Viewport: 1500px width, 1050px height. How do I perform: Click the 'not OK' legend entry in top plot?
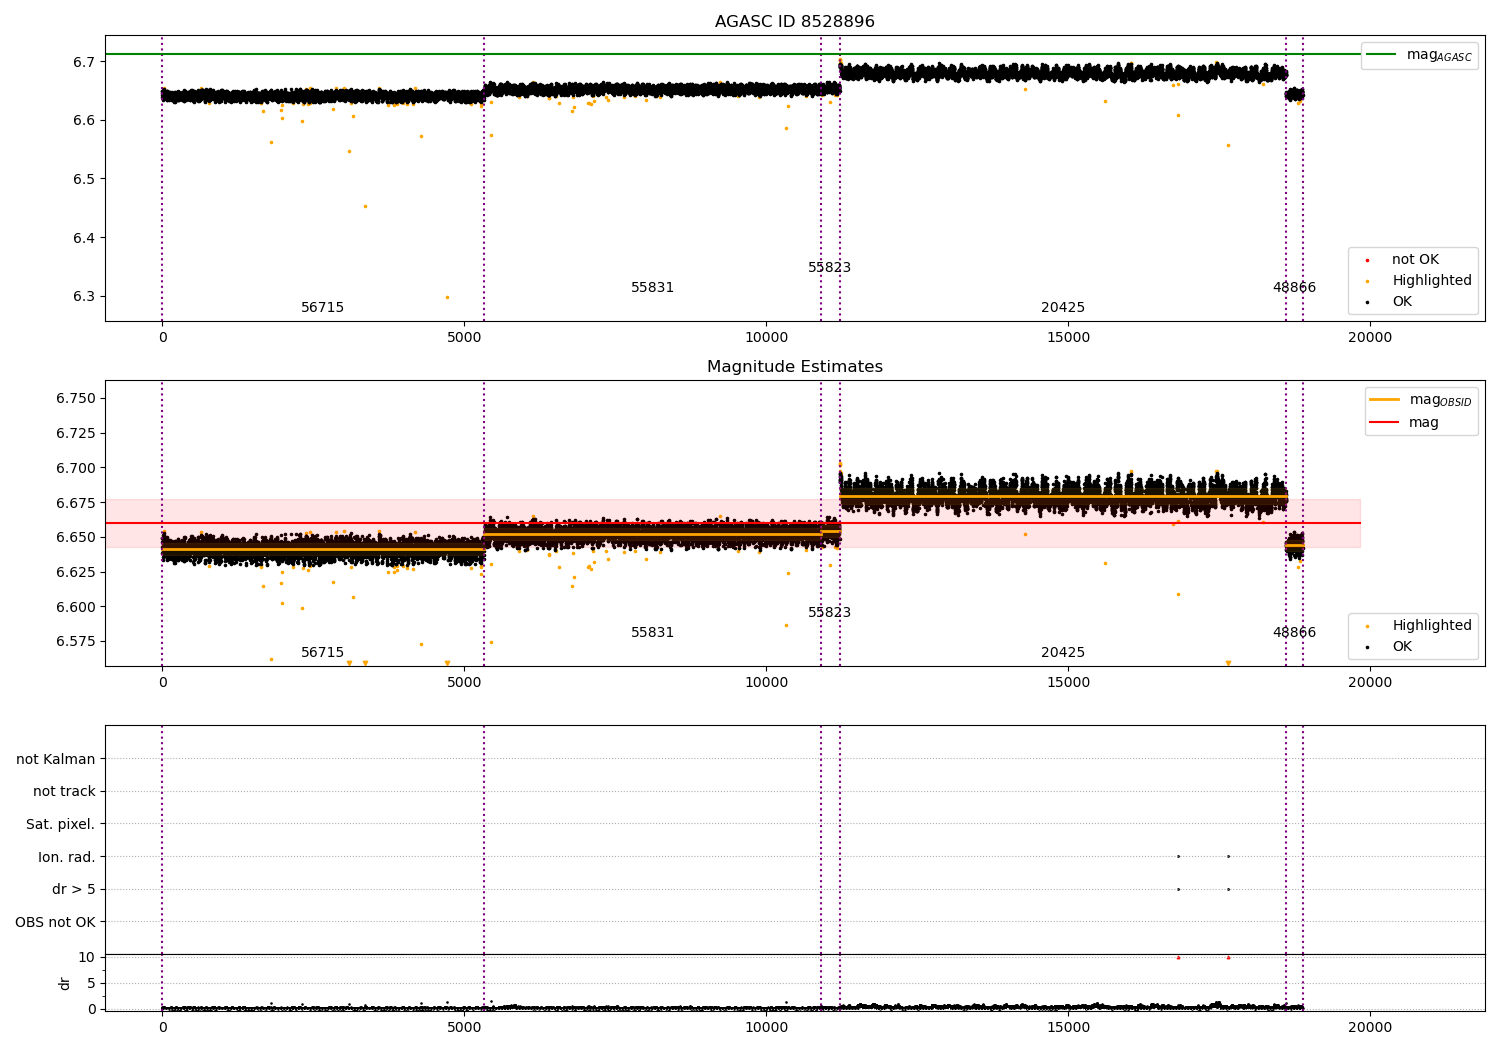[1403, 260]
